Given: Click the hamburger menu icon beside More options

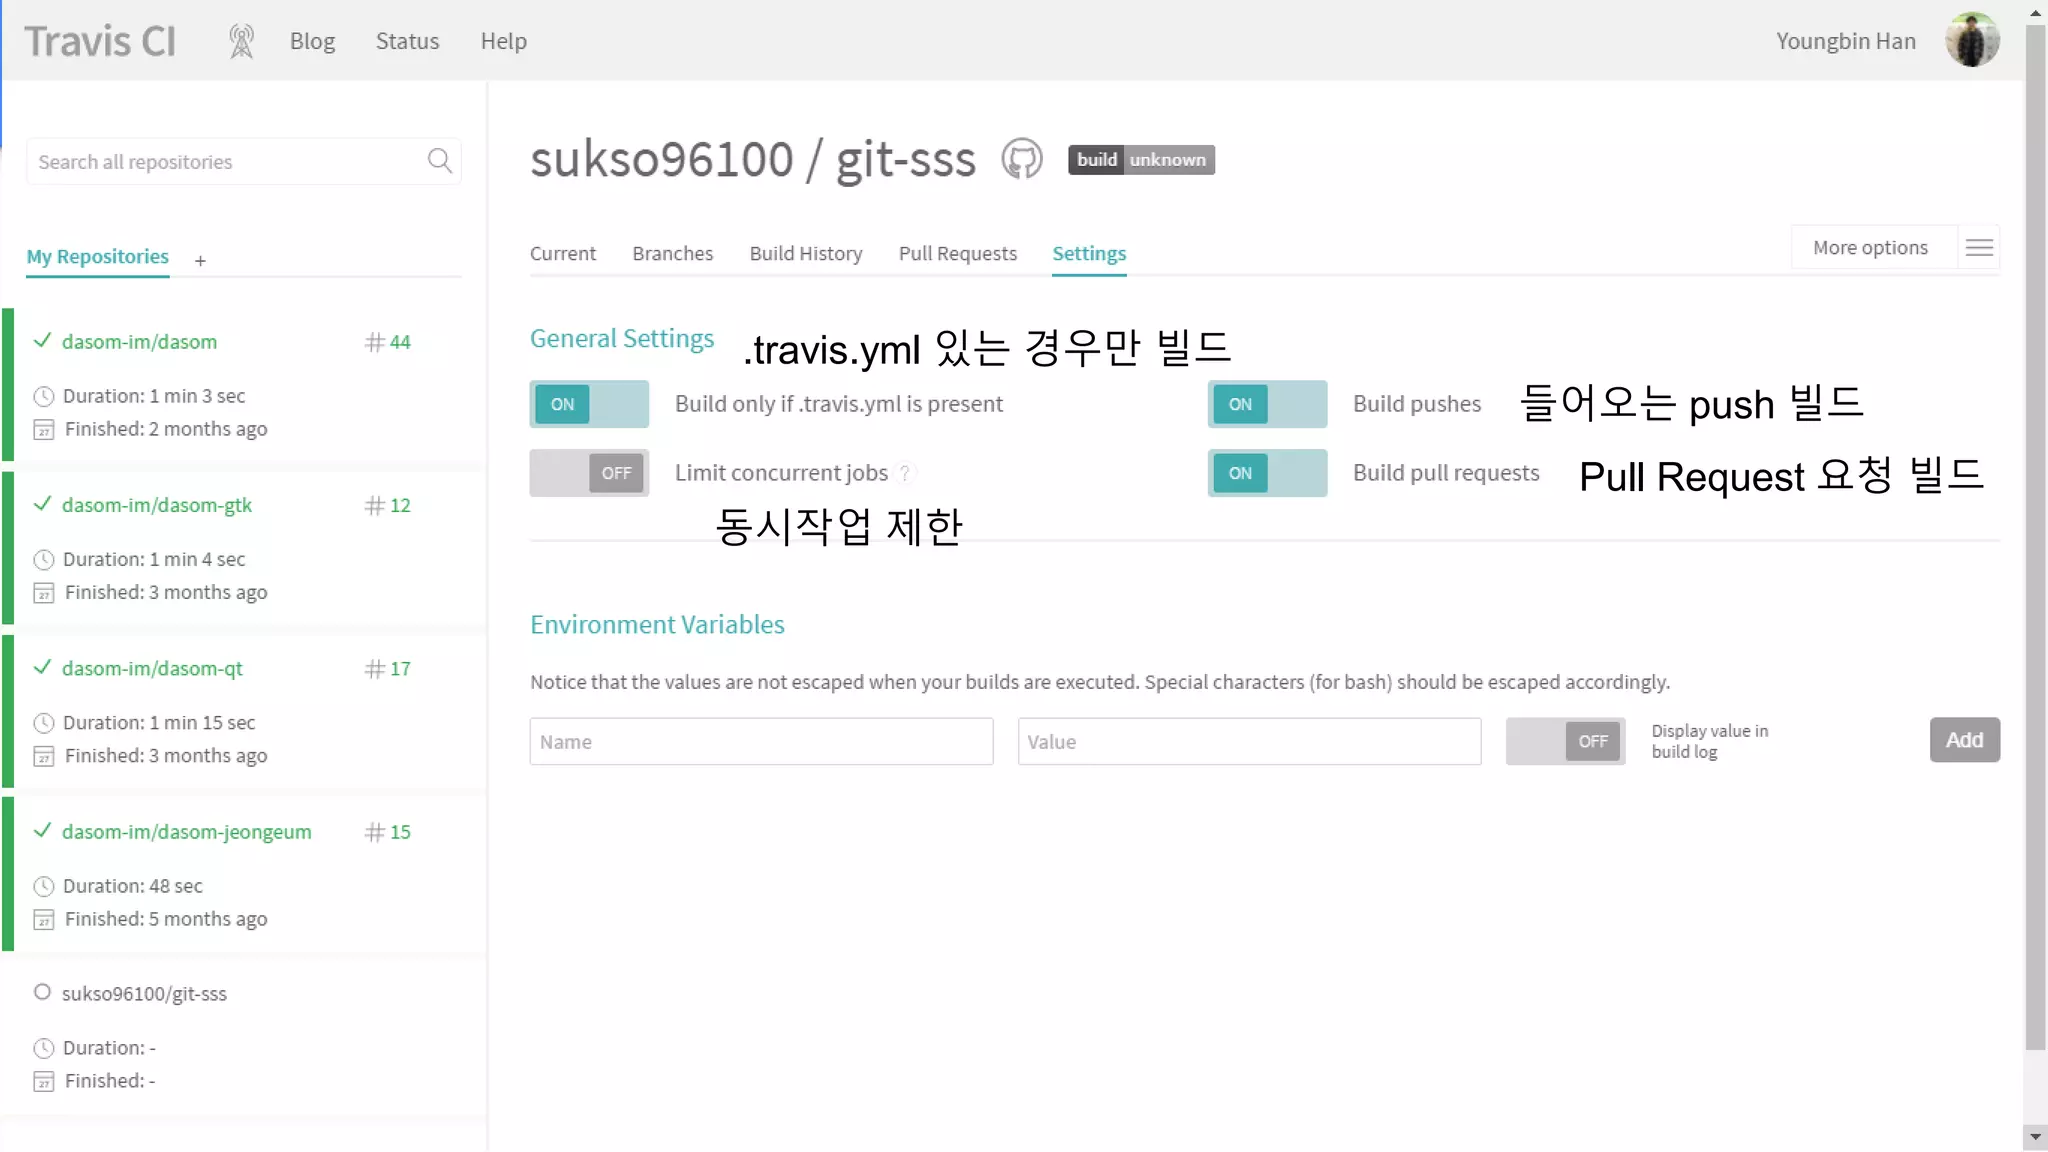Looking at the screenshot, I should pyautogui.click(x=1979, y=247).
